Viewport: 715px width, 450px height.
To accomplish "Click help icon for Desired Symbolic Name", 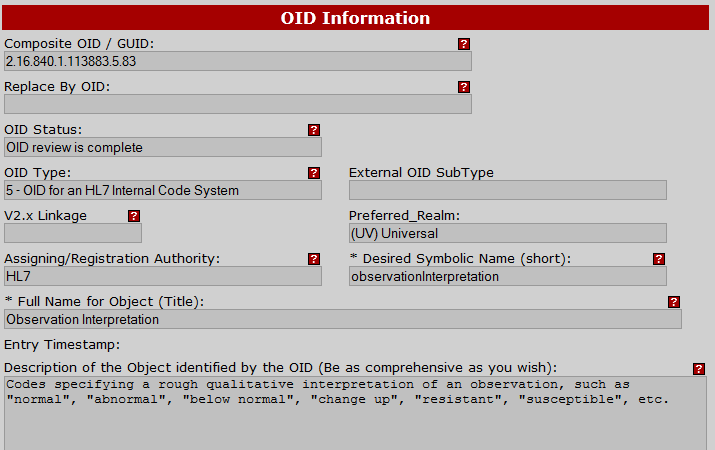I will [659, 259].
